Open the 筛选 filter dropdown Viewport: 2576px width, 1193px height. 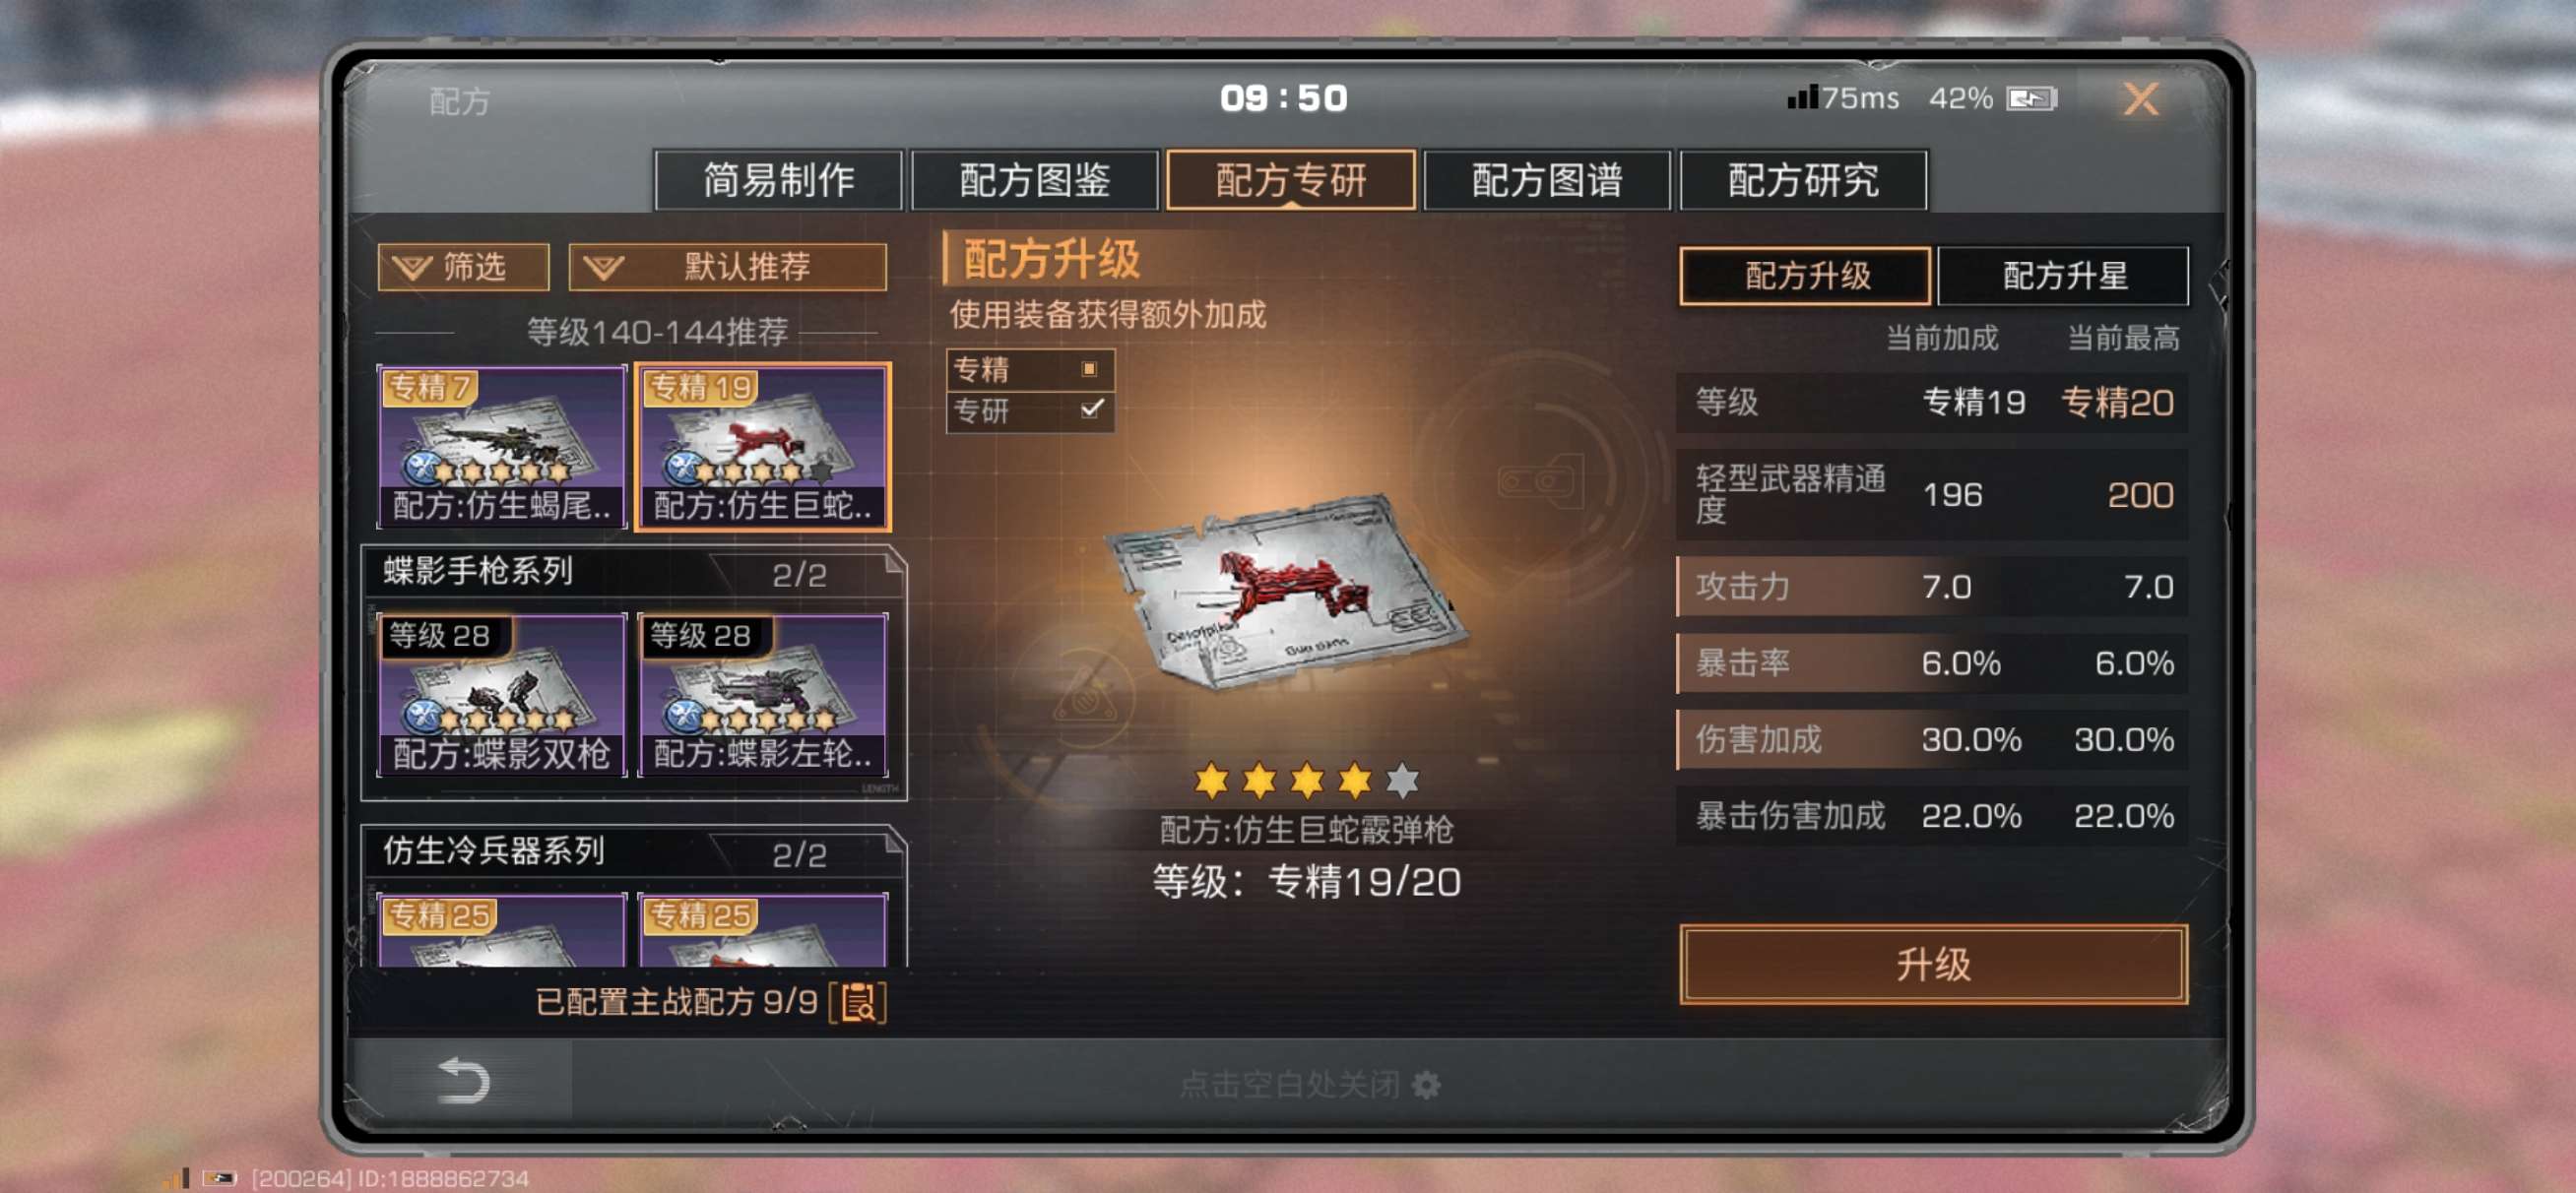coord(463,267)
